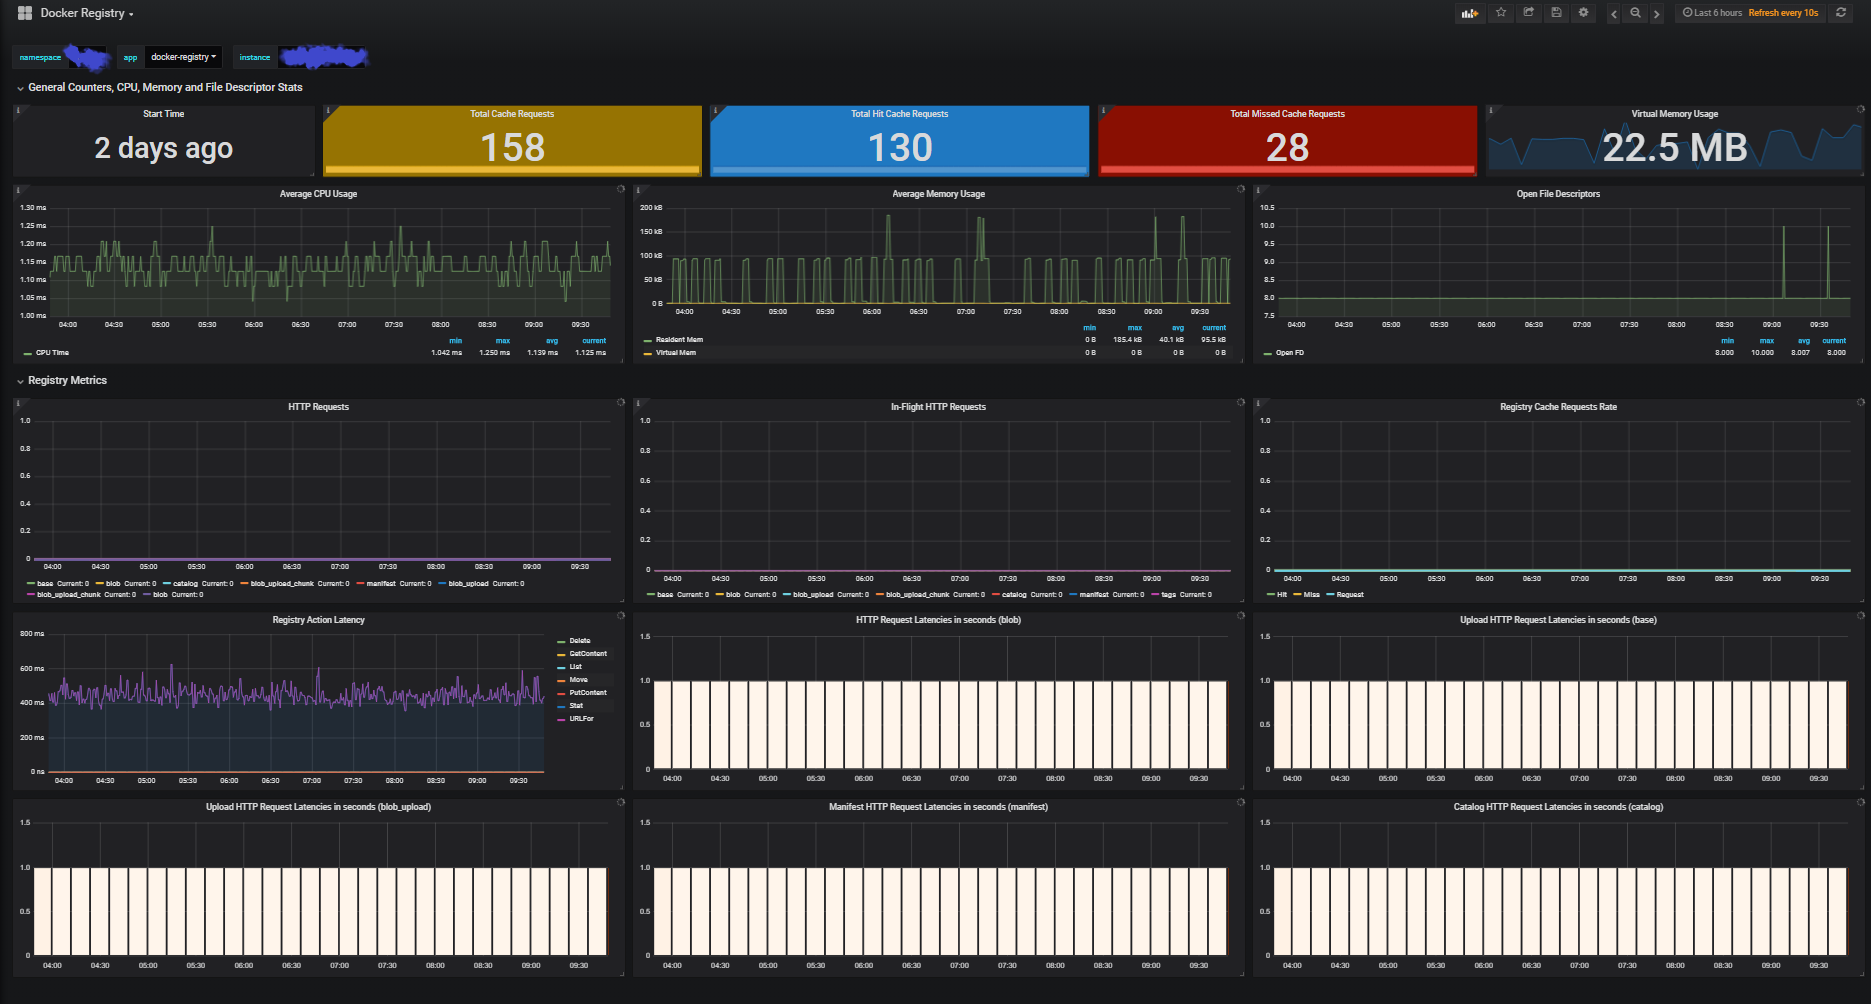1871x1004 pixels.
Task: Open color picker for Open FD series
Action: point(1268,353)
